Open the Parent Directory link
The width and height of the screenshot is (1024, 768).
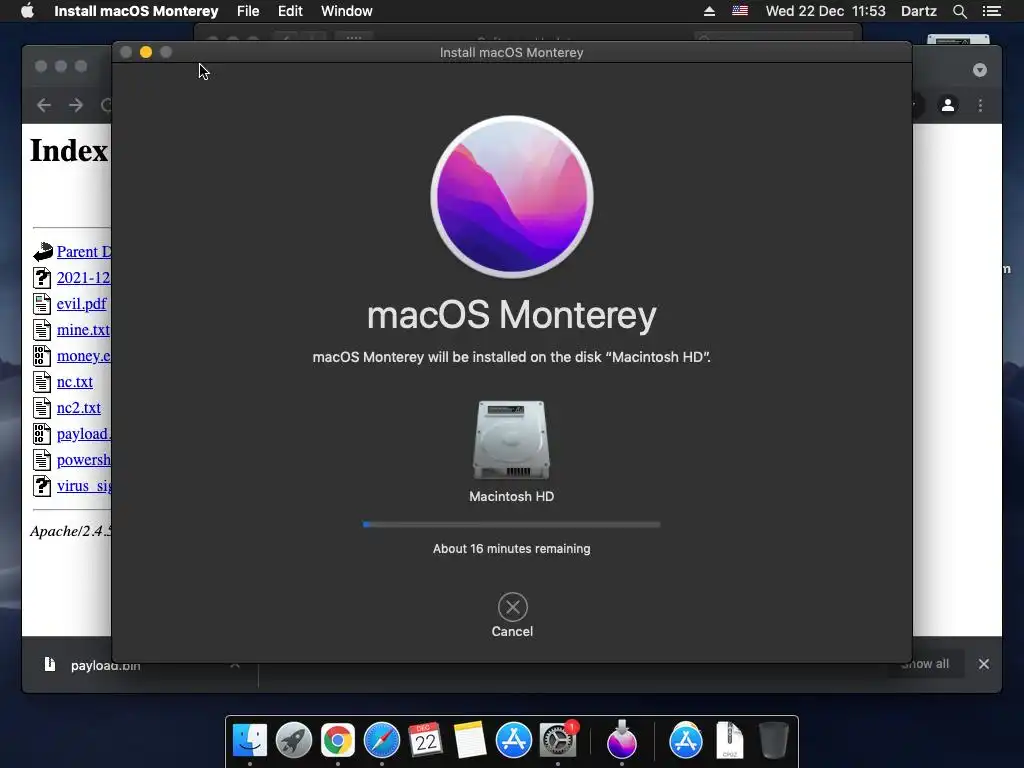coord(84,251)
